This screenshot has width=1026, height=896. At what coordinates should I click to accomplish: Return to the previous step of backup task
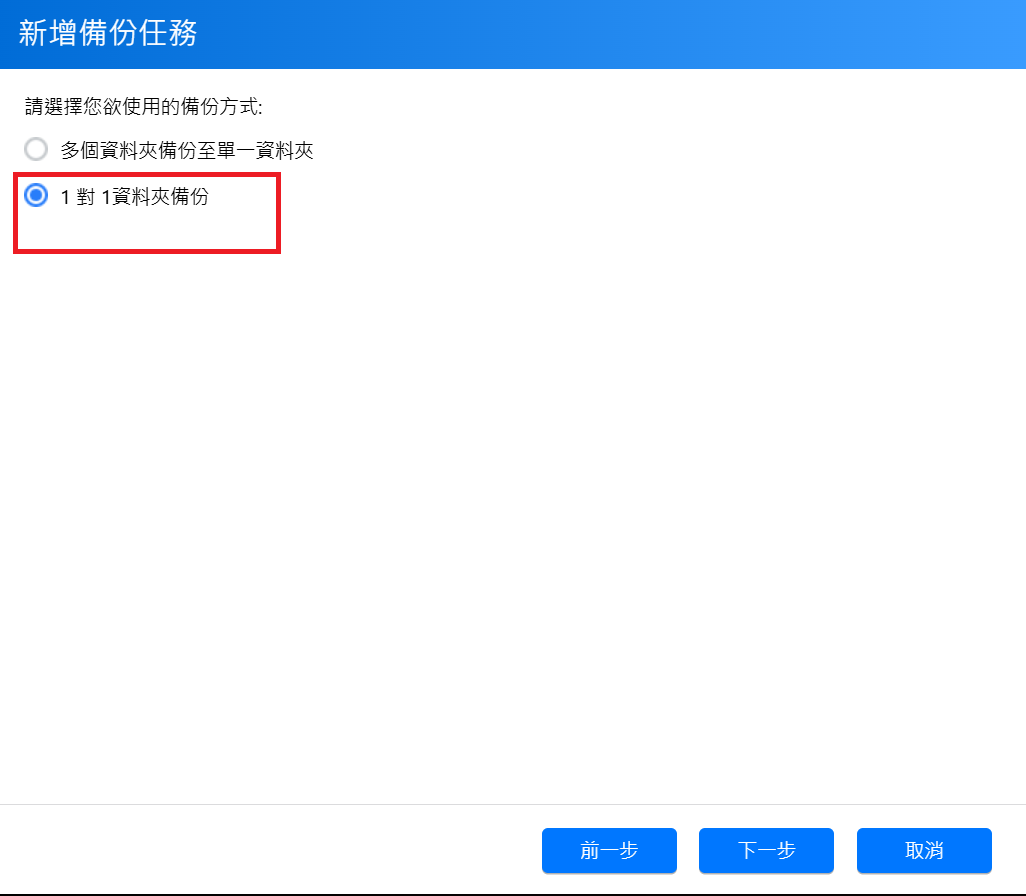(x=609, y=850)
